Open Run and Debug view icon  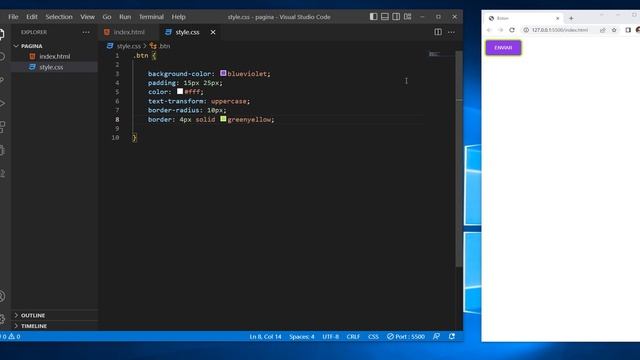point(2,103)
